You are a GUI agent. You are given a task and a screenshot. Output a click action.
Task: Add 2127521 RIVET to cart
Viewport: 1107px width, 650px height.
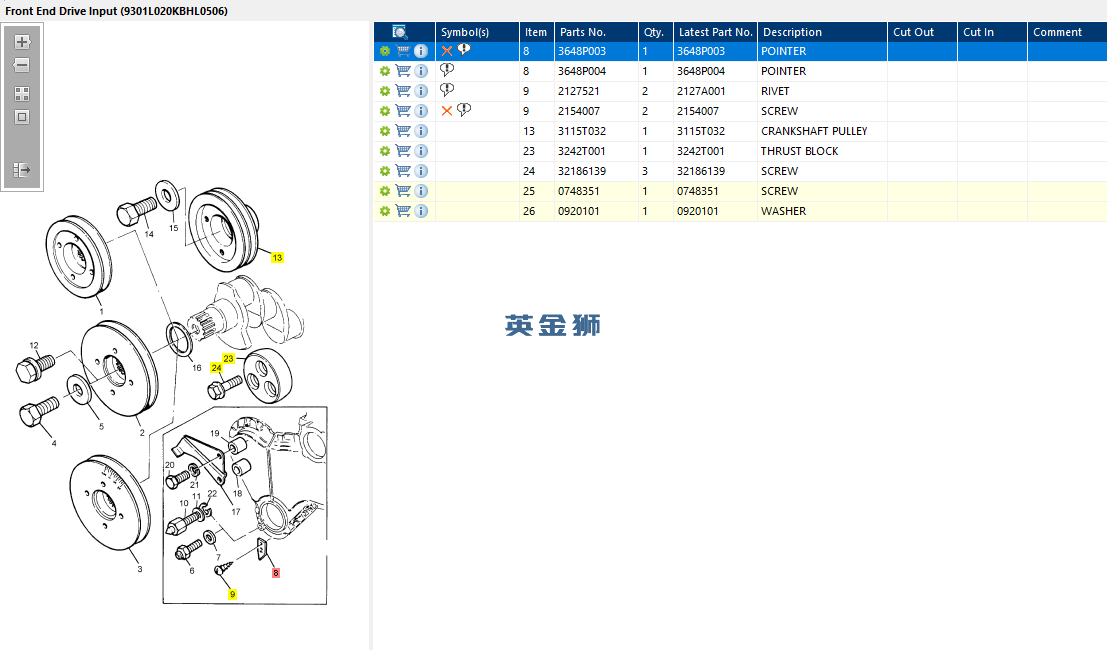click(403, 91)
